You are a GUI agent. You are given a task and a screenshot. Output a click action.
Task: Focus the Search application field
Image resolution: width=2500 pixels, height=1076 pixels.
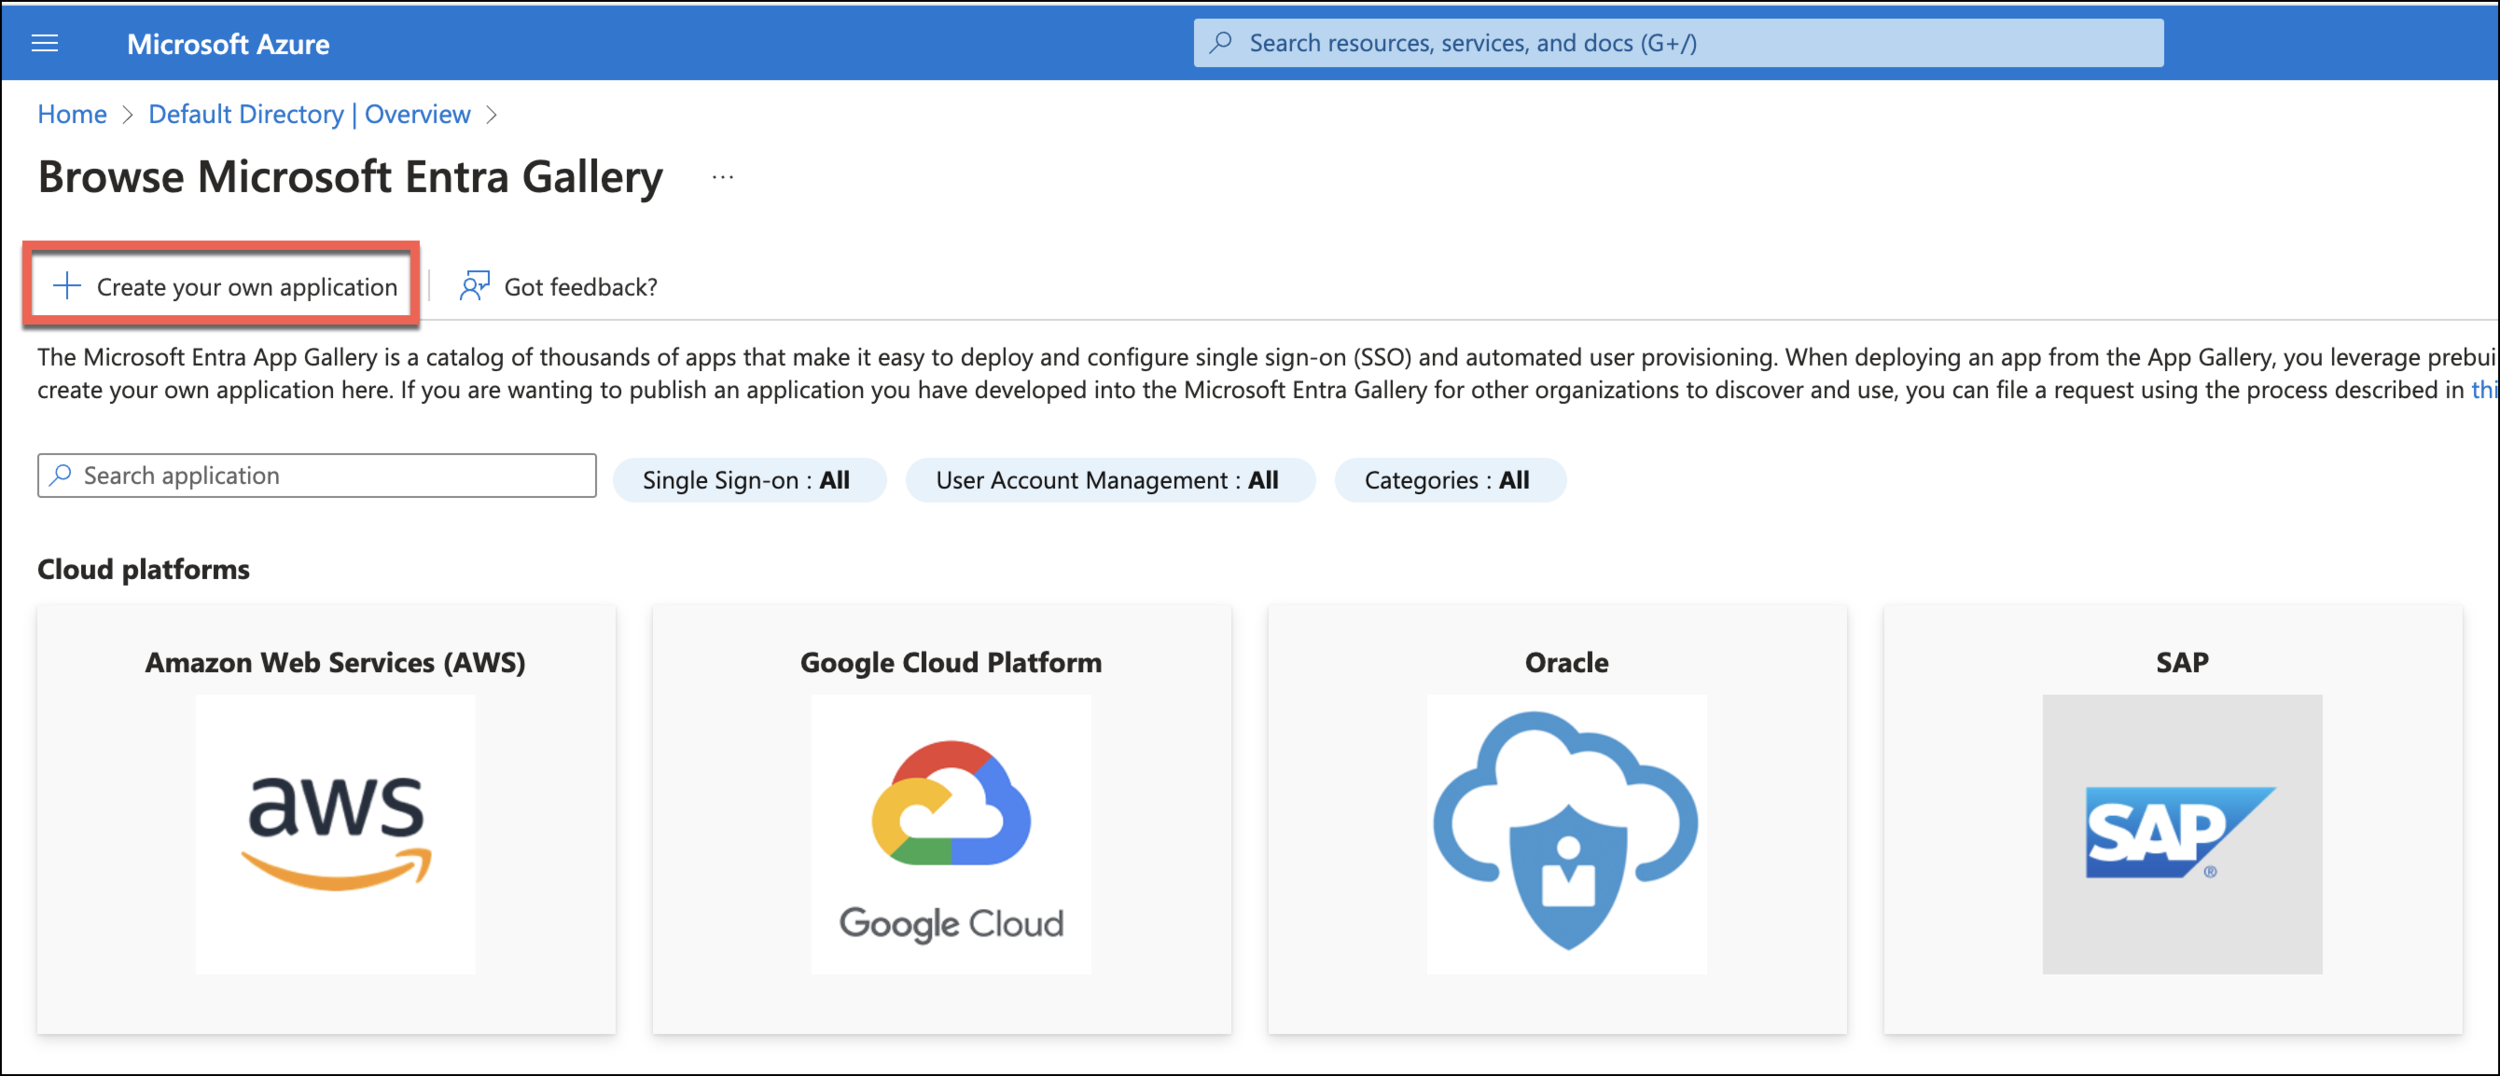317,475
